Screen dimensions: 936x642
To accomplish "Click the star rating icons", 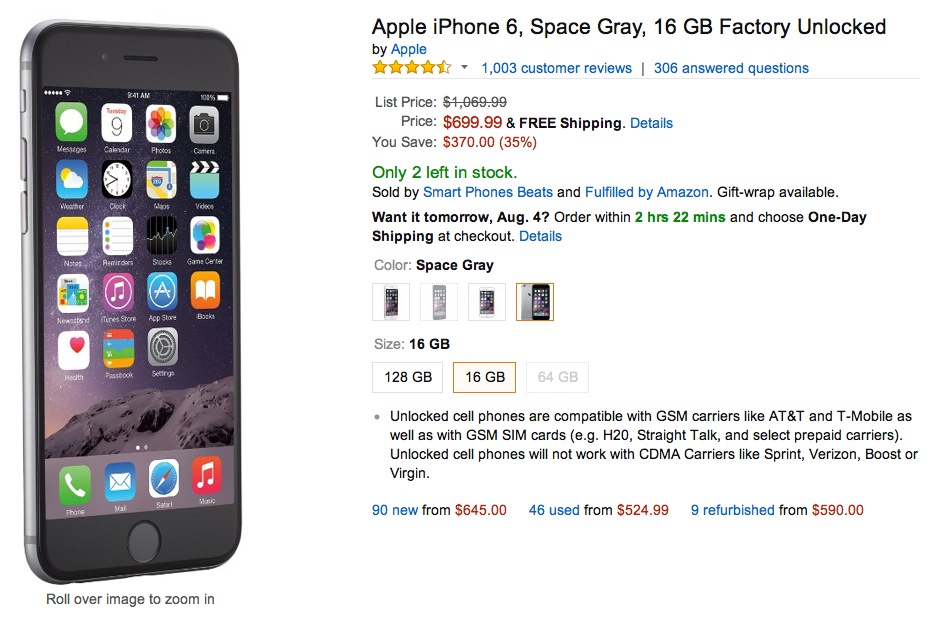I will click(x=412, y=68).
